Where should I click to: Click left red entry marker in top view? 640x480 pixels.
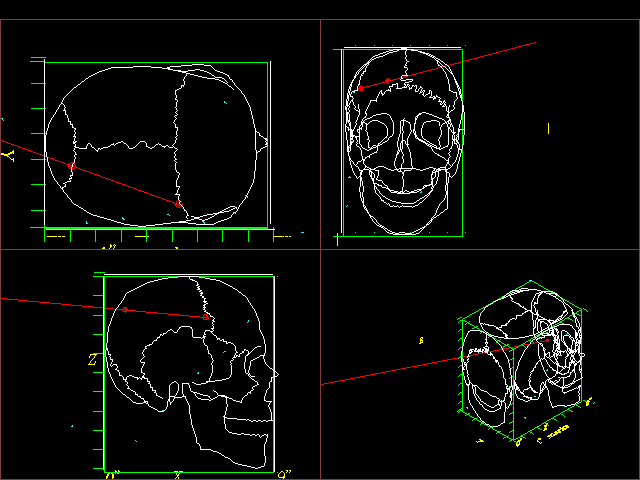[71, 165]
